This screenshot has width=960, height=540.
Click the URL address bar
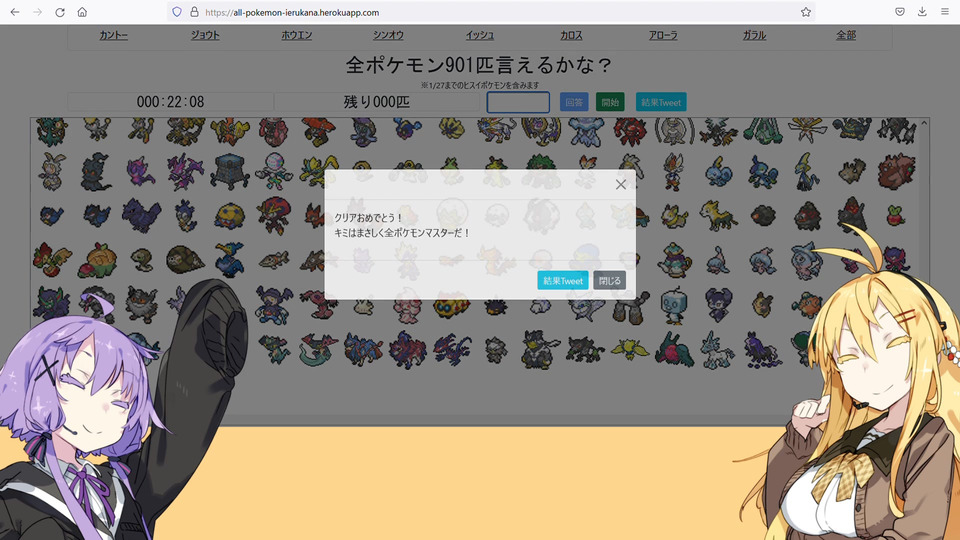490,12
